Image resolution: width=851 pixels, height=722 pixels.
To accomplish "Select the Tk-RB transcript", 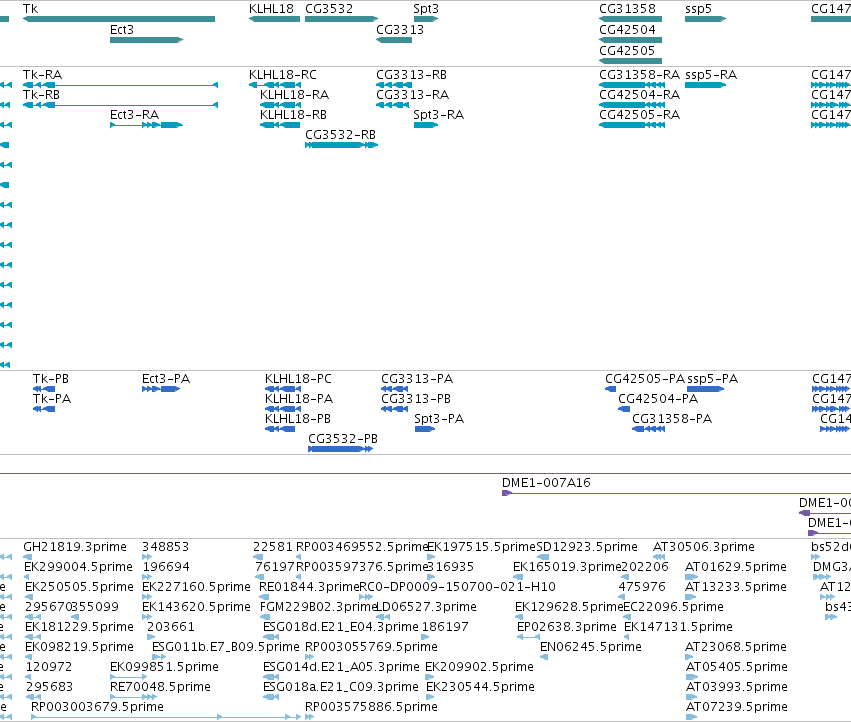I will tap(120, 105).
